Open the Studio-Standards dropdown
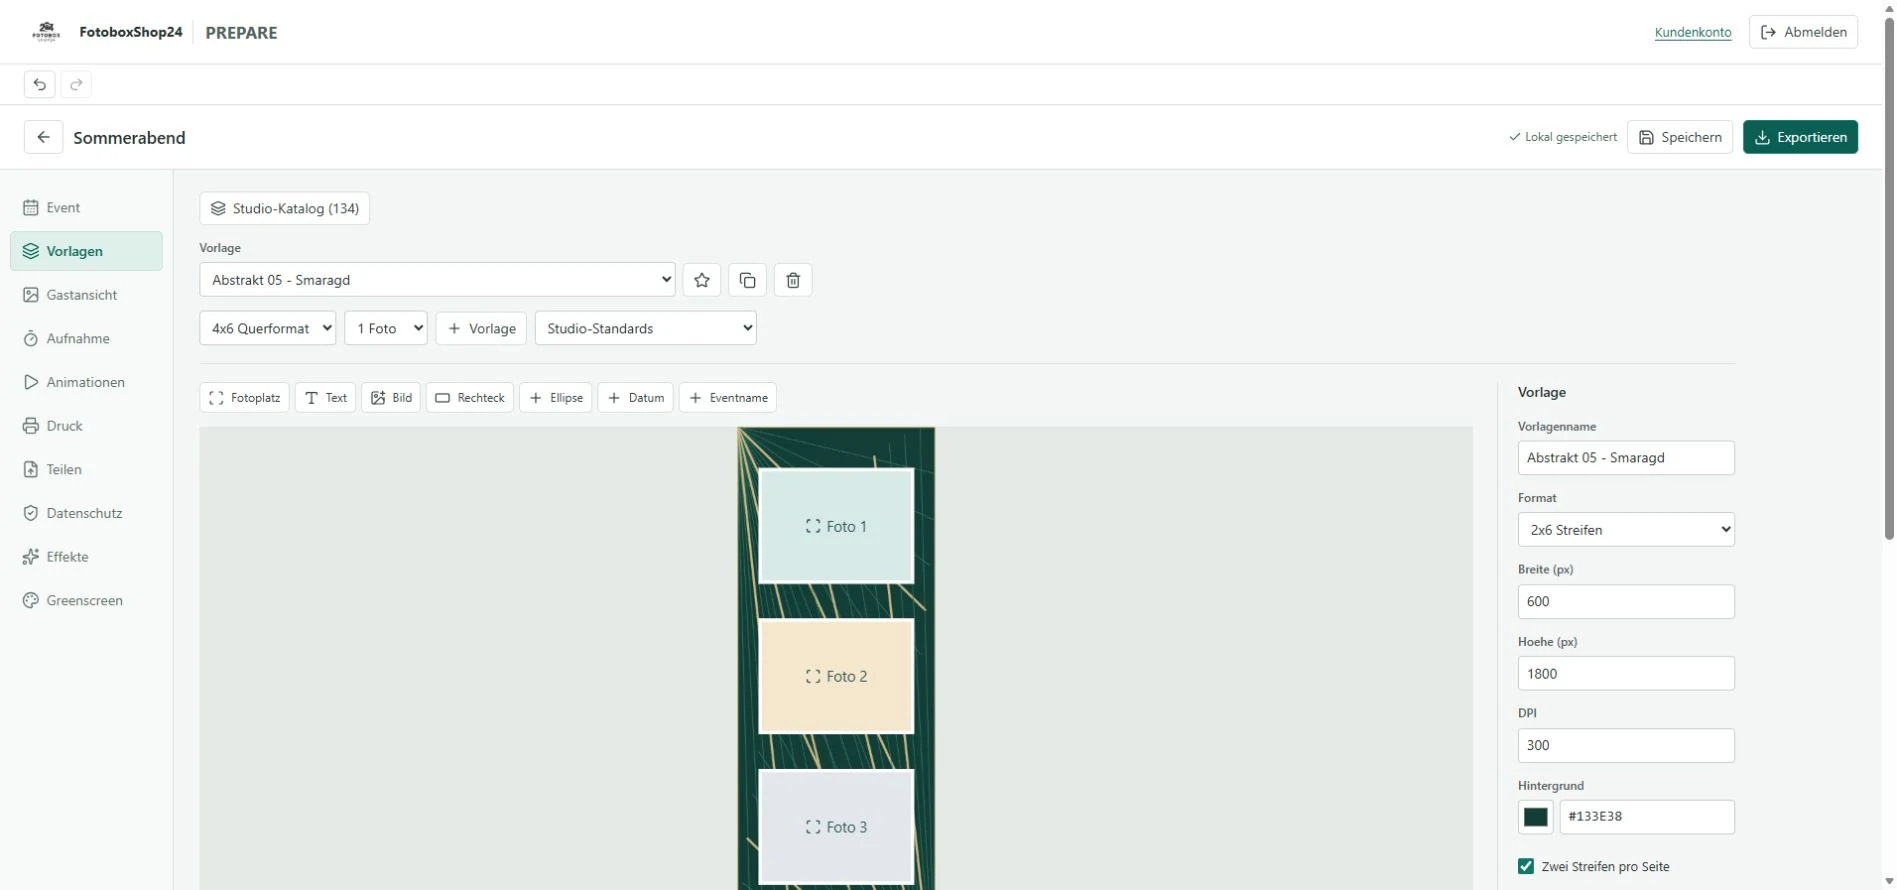The width and height of the screenshot is (1897, 890). (x=646, y=328)
